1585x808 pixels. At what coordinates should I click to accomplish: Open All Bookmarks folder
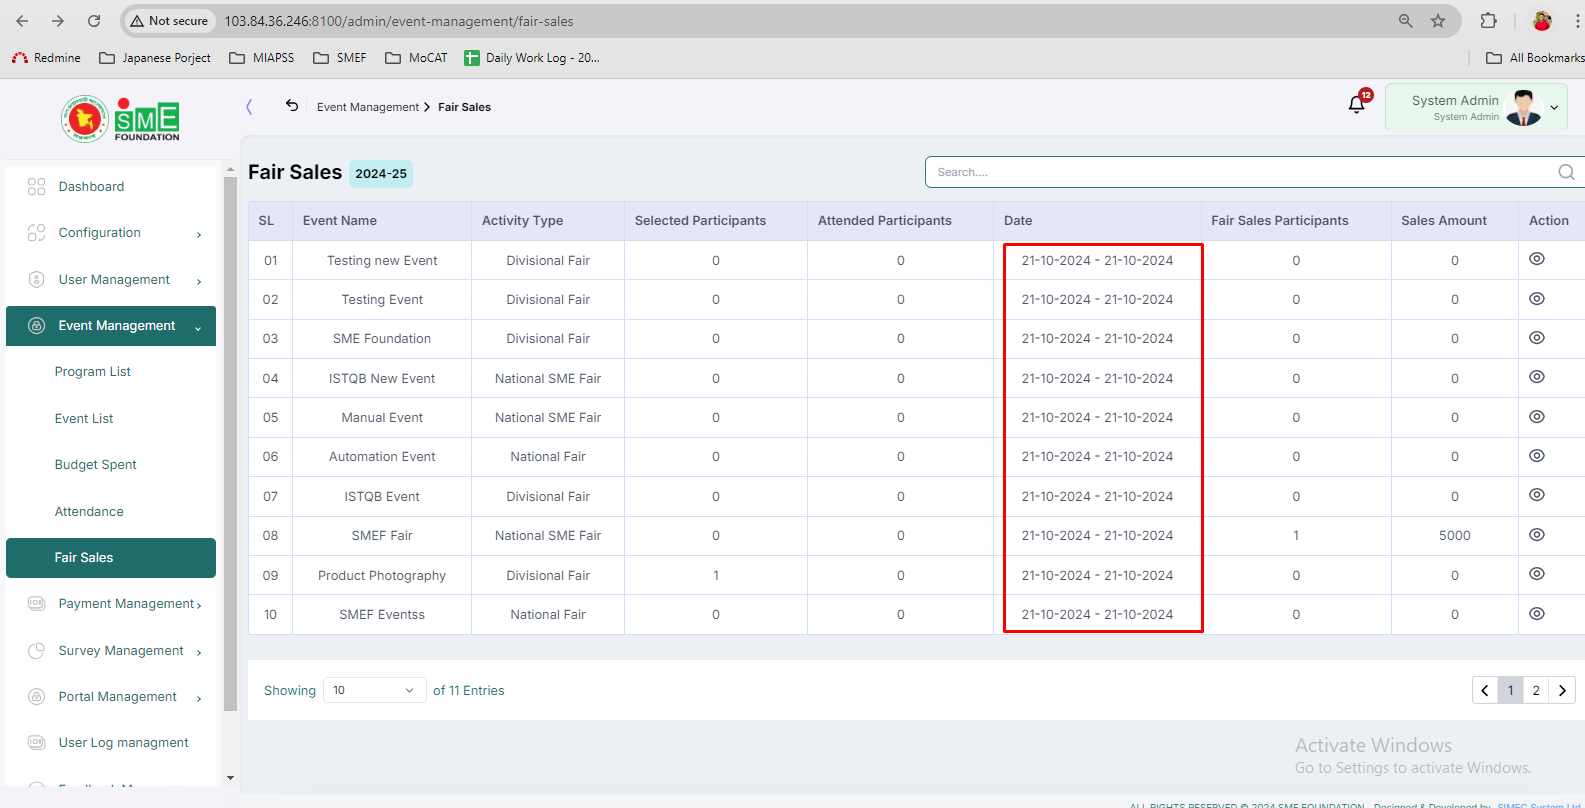1535,58
